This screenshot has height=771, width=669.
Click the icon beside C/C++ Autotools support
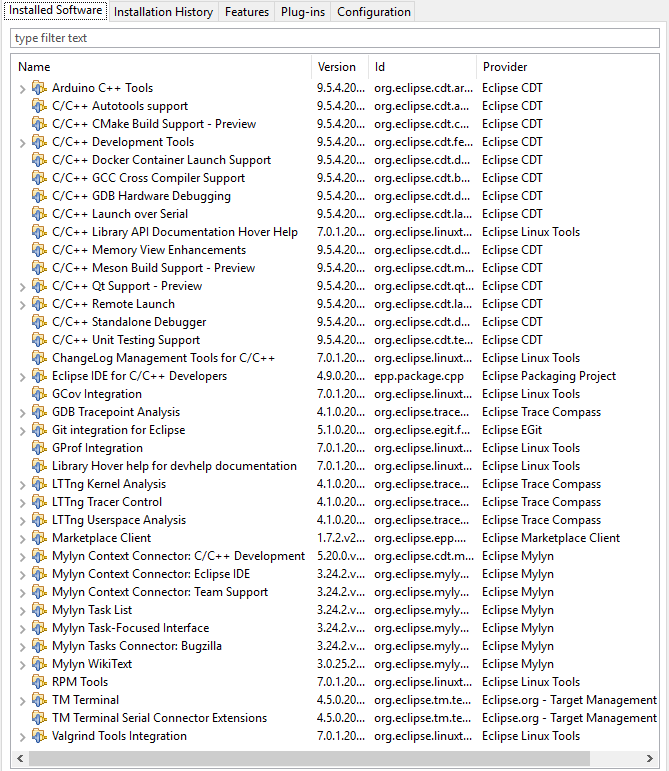[40, 106]
